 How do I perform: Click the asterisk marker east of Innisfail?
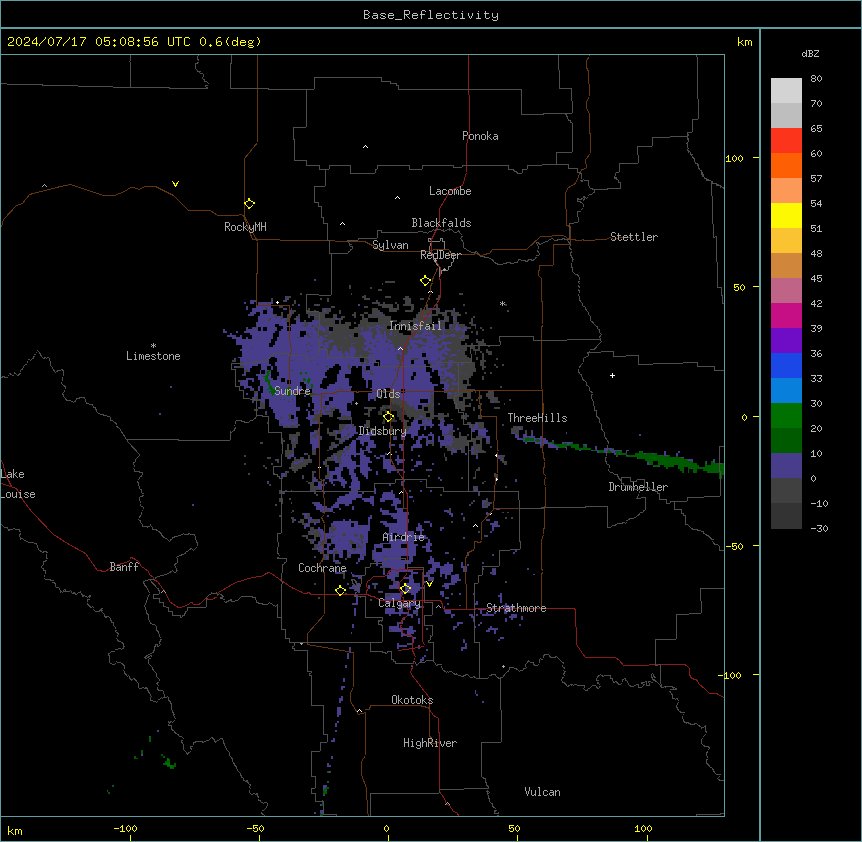pos(502,303)
